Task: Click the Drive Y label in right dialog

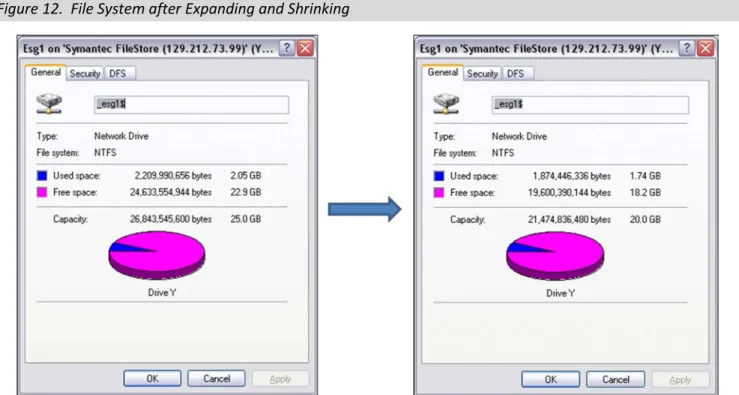Action: pos(560,293)
